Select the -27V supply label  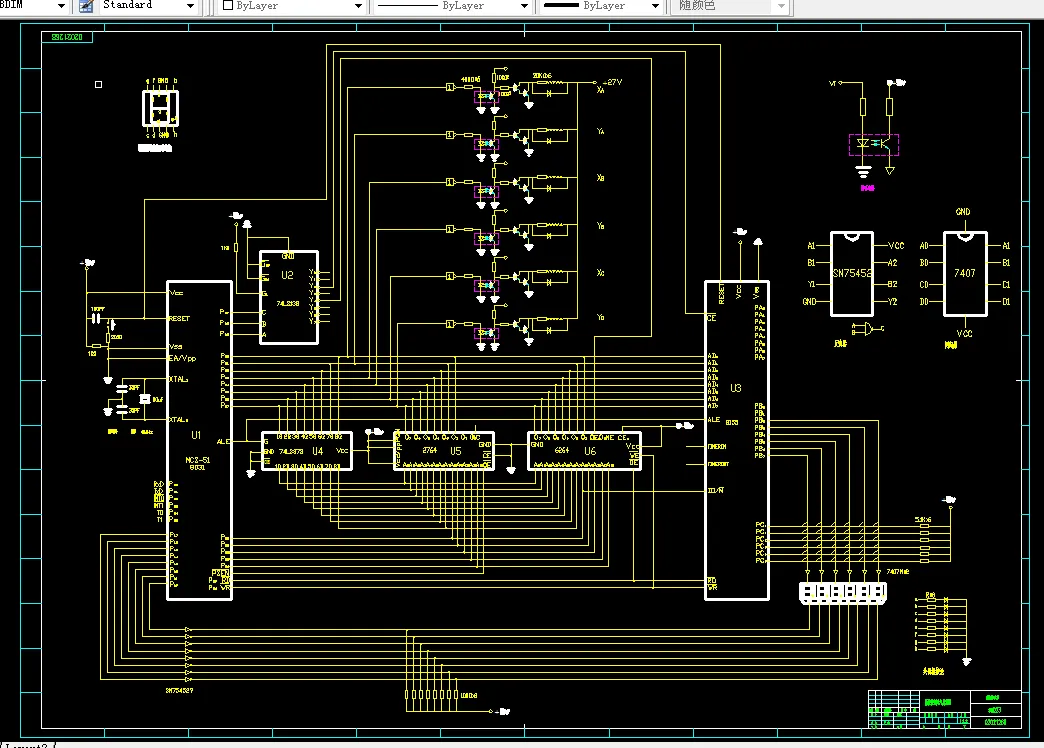(612, 82)
